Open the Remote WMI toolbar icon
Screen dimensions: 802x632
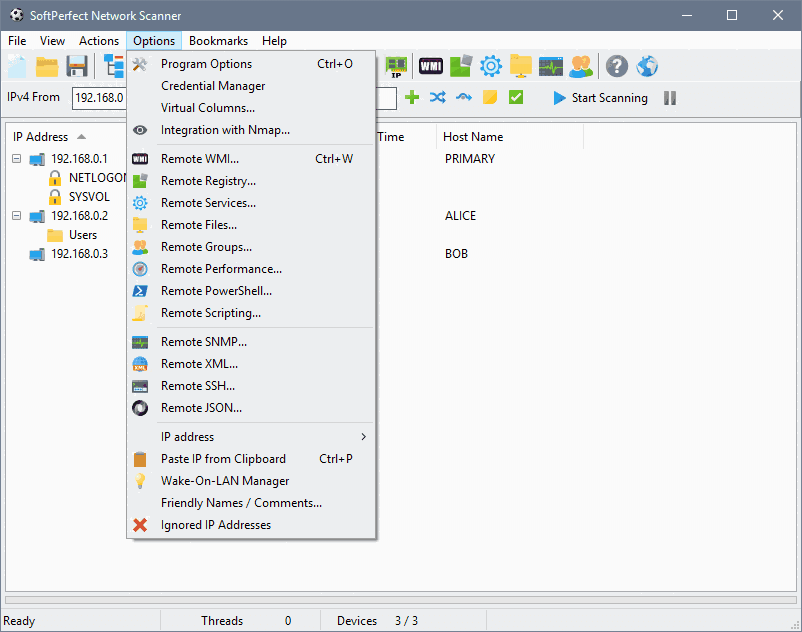tap(431, 66)
